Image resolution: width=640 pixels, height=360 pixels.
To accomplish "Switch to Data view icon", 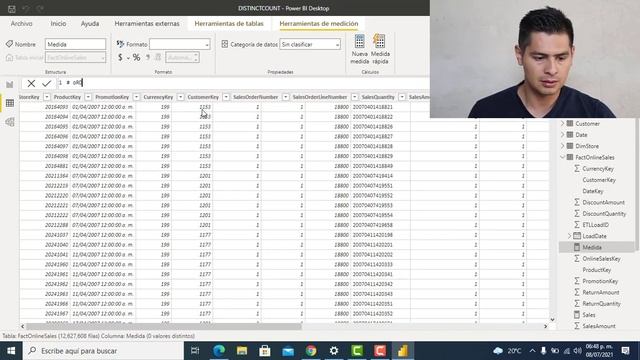I will [10, 103].
